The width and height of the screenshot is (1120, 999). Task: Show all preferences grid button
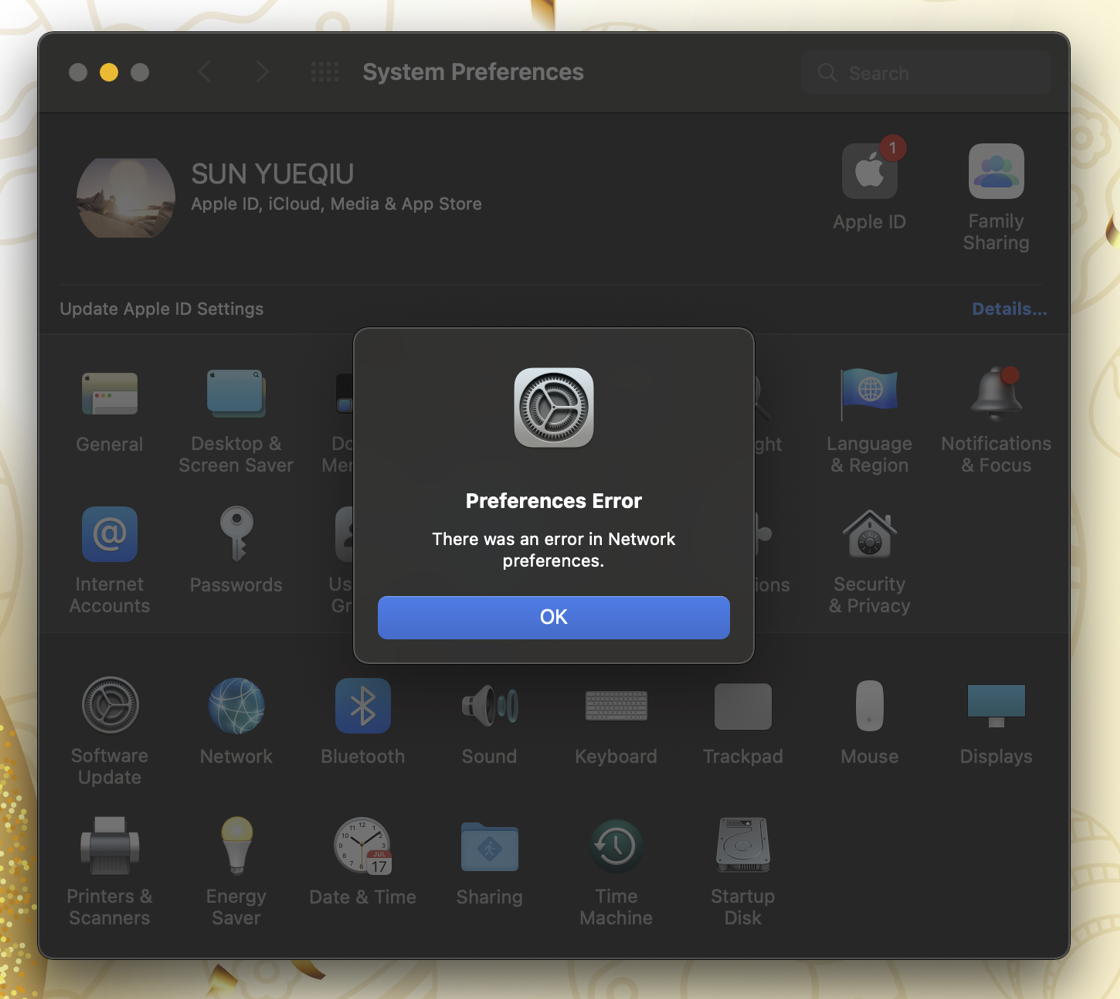click(325, 72)
